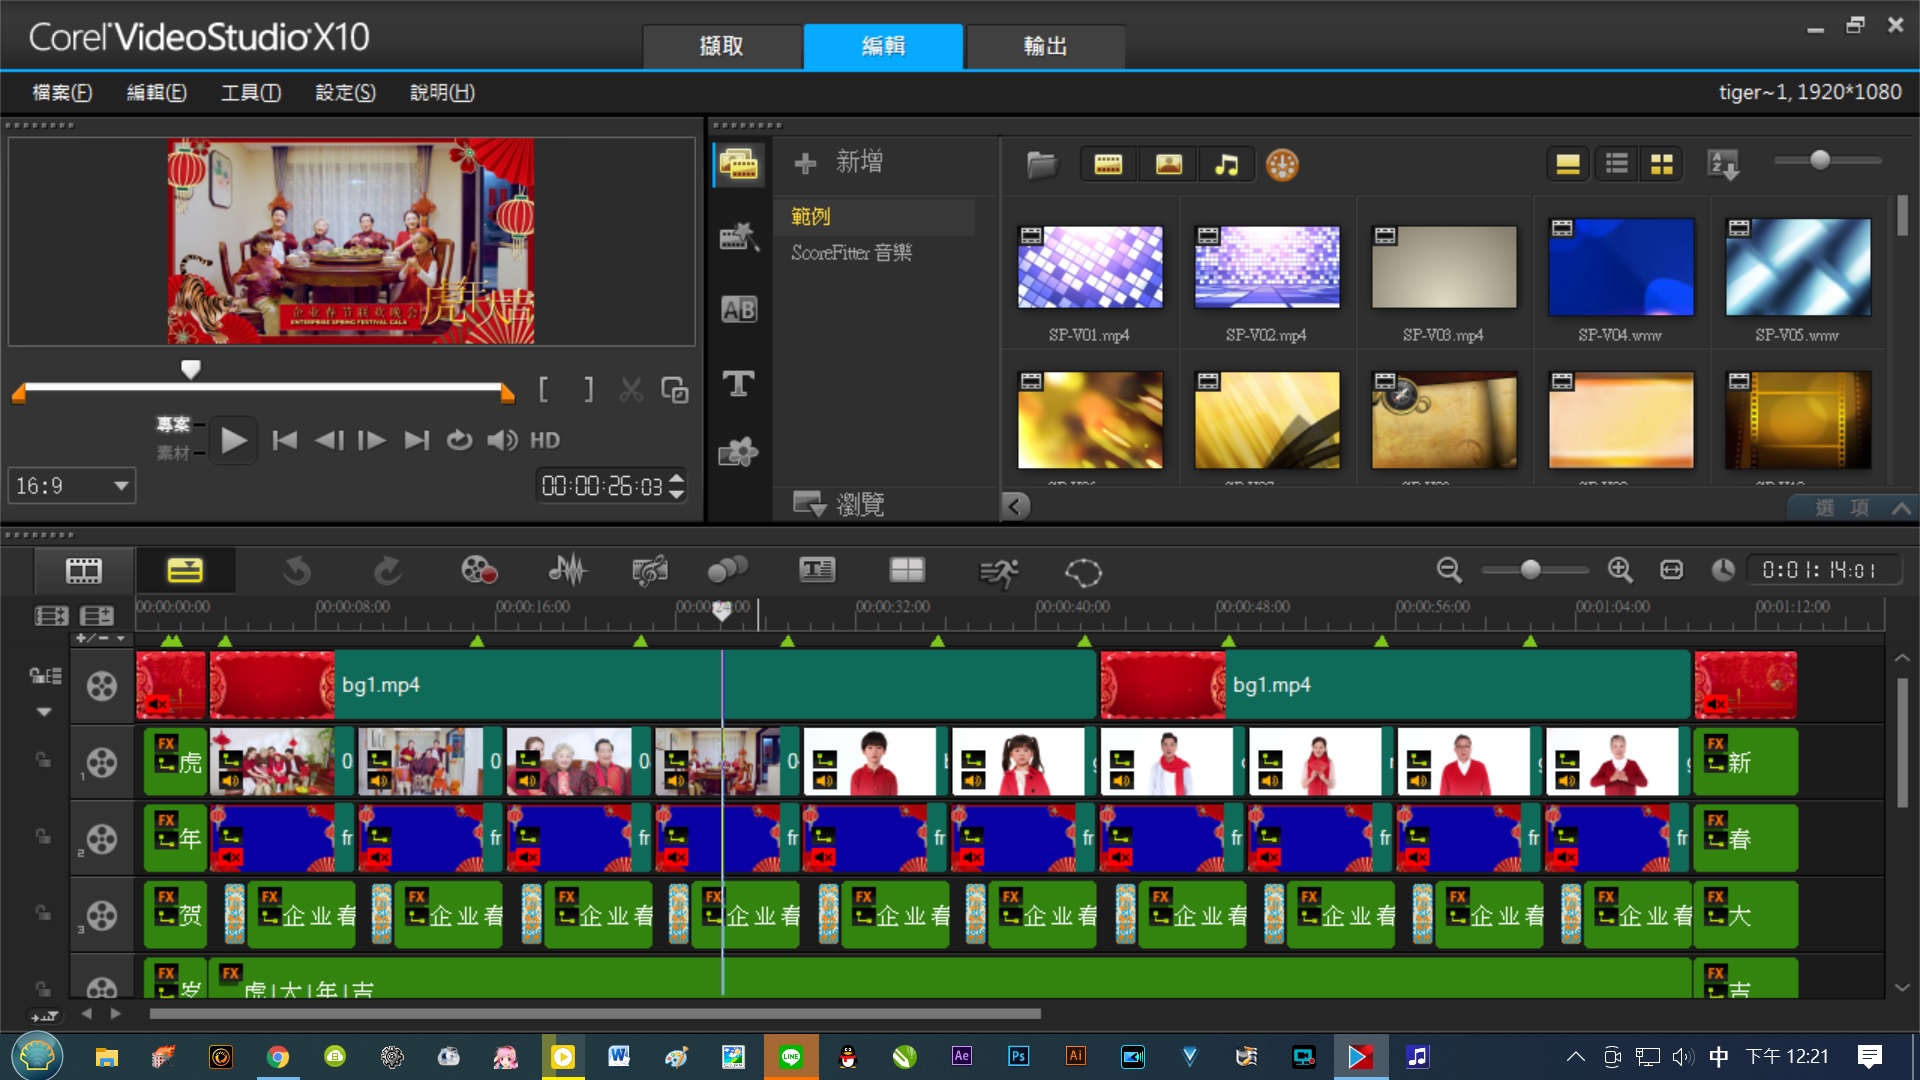The image size is (1920, 1080).
Task: Toggle show photos filter in library
Action: tap(1168, 165)
